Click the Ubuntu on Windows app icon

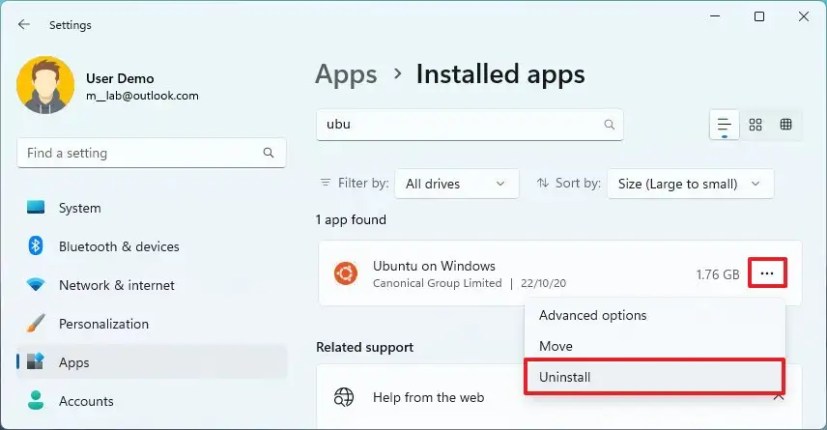[x=345, y=273]
